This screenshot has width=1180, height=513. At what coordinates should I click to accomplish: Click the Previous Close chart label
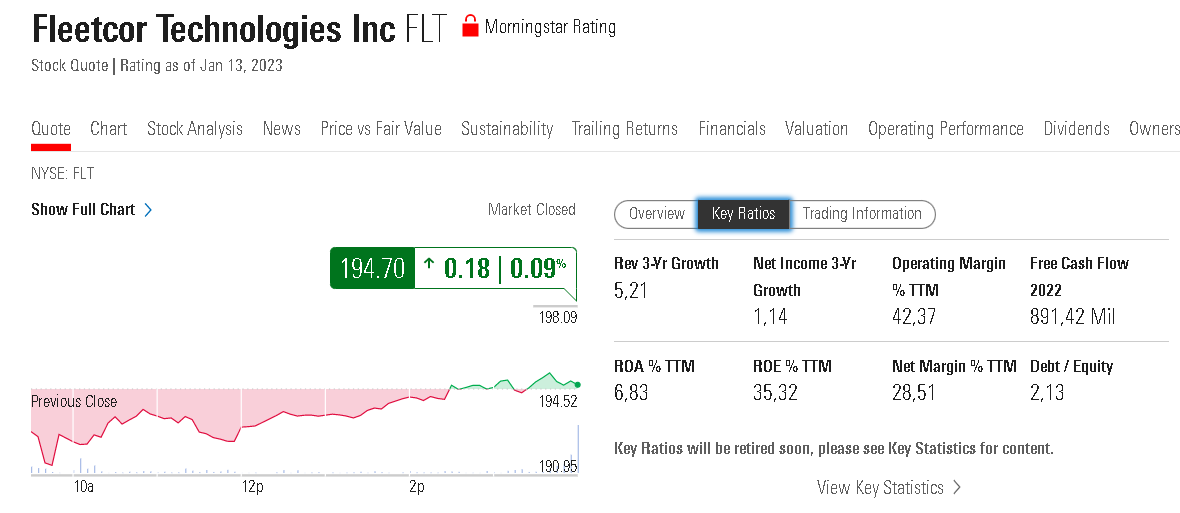pyautogui.click(x=74, y=402)
